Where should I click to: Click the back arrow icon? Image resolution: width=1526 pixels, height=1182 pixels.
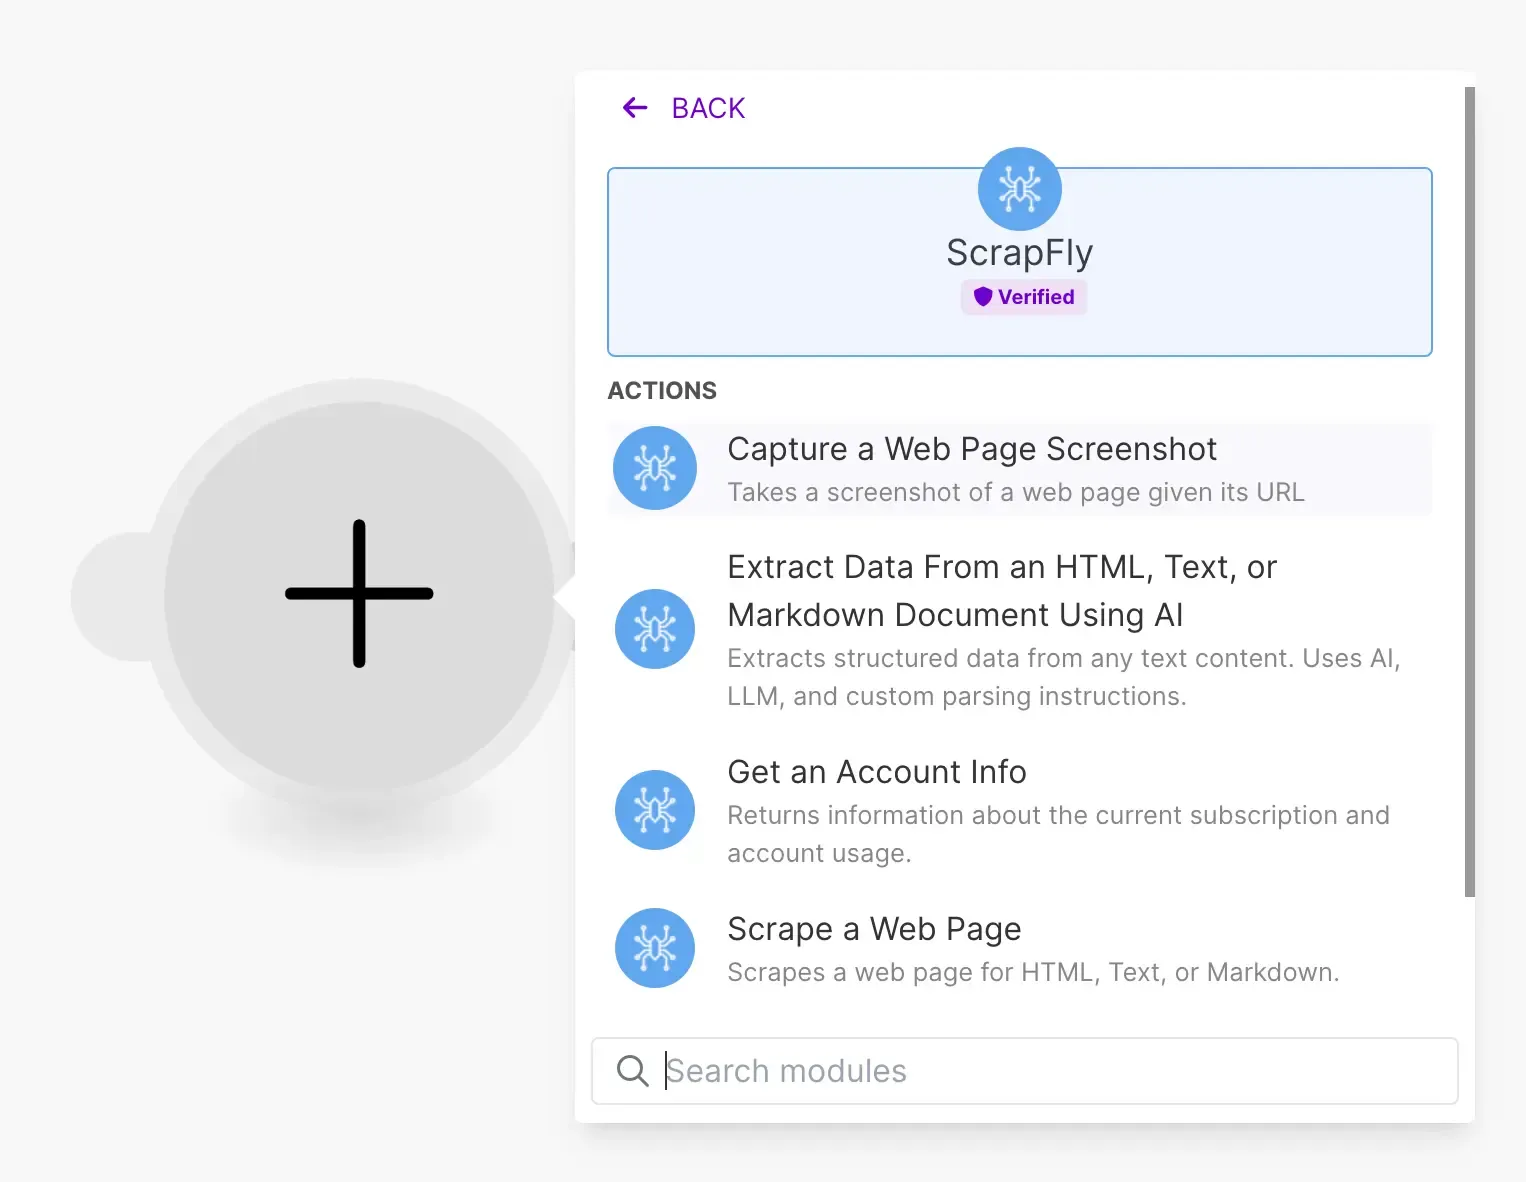point(634,107)
